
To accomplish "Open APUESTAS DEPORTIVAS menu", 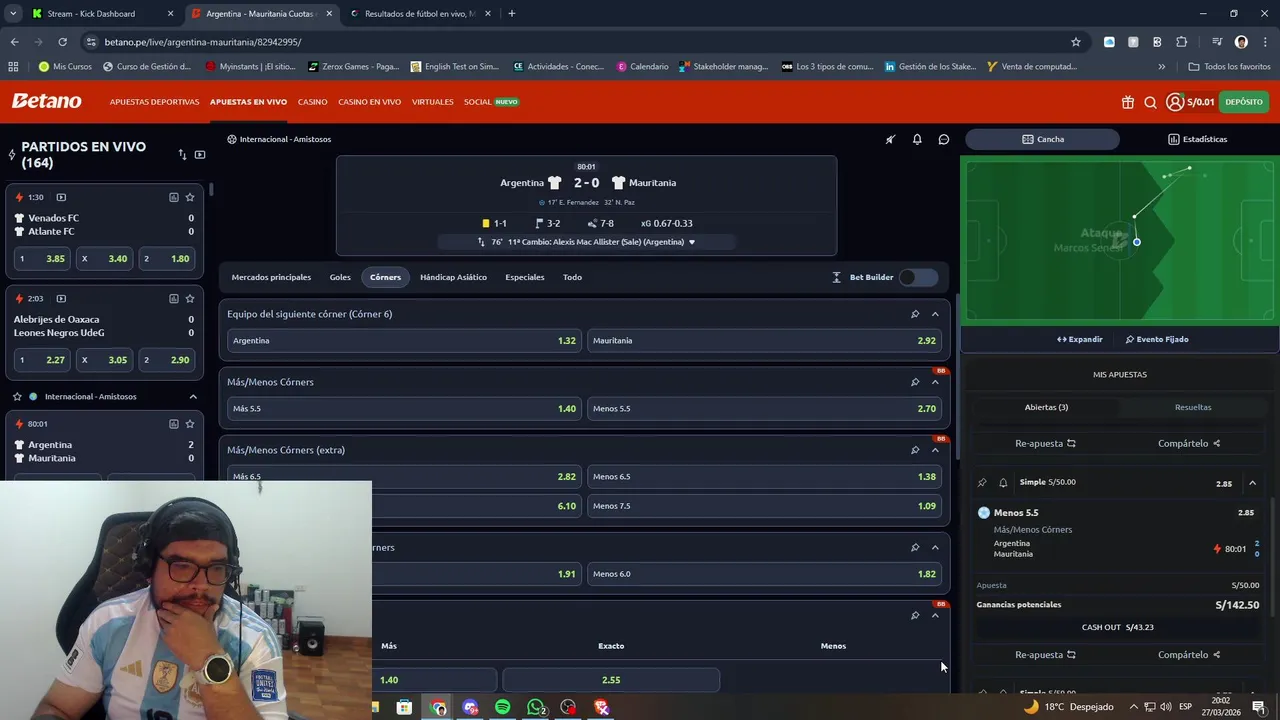I will click(x=154, y=102).
